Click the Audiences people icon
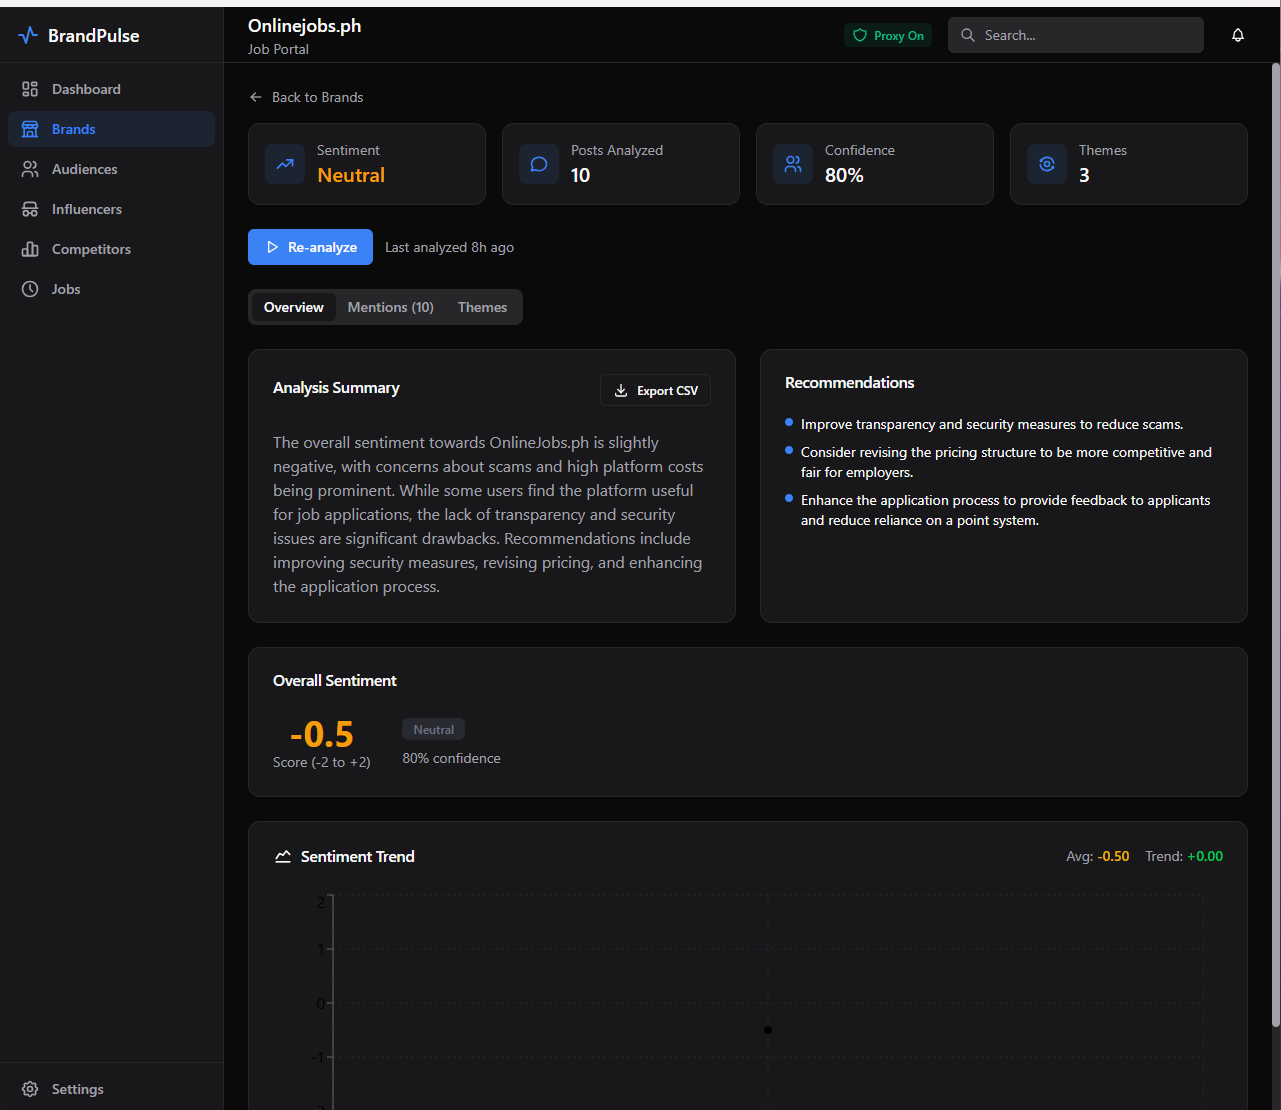This screenshot has width=1281, height=1110. (x=30, y=169)
